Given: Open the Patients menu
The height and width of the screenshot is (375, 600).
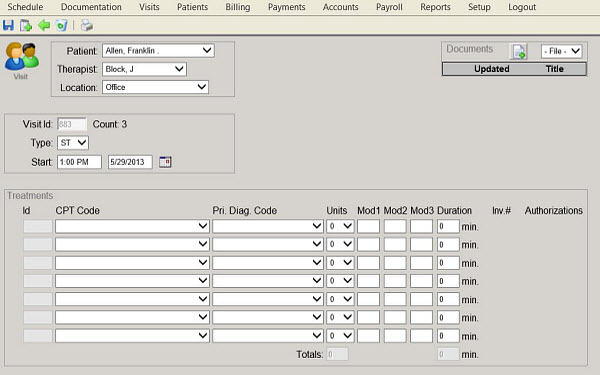Looking at the screenshot, I should tap(192, 7).
